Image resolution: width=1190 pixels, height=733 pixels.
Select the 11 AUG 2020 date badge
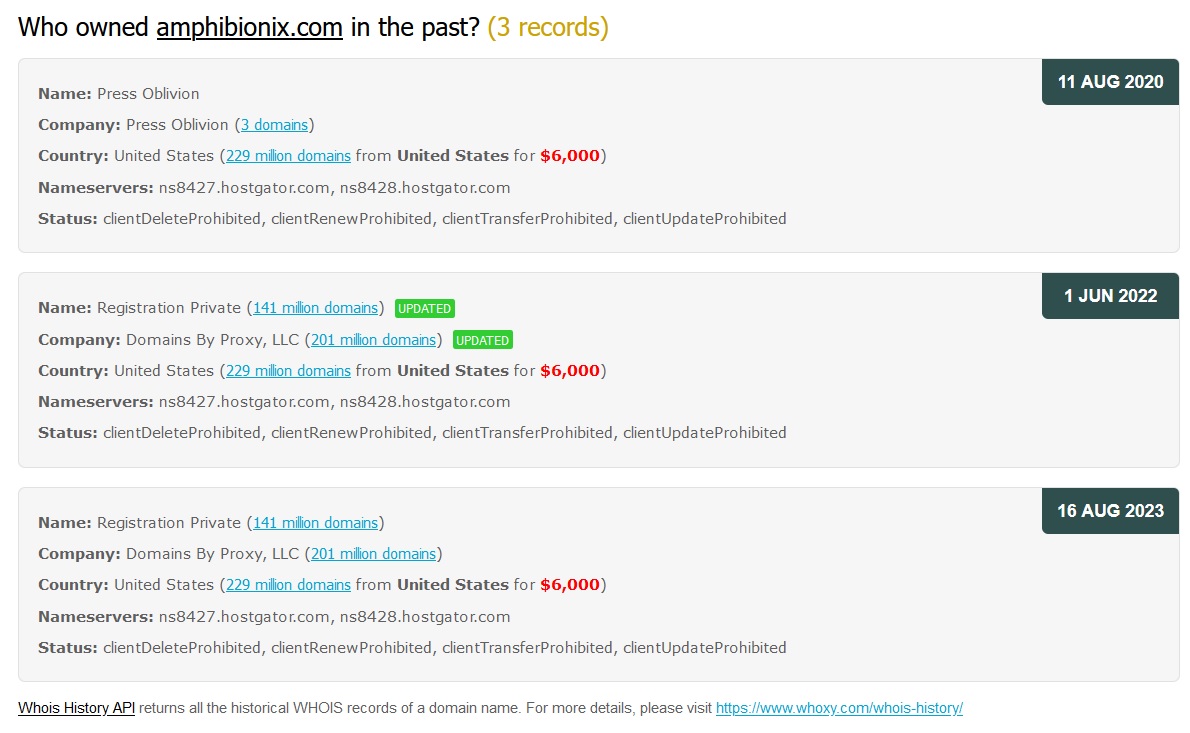click(1110, 82)
